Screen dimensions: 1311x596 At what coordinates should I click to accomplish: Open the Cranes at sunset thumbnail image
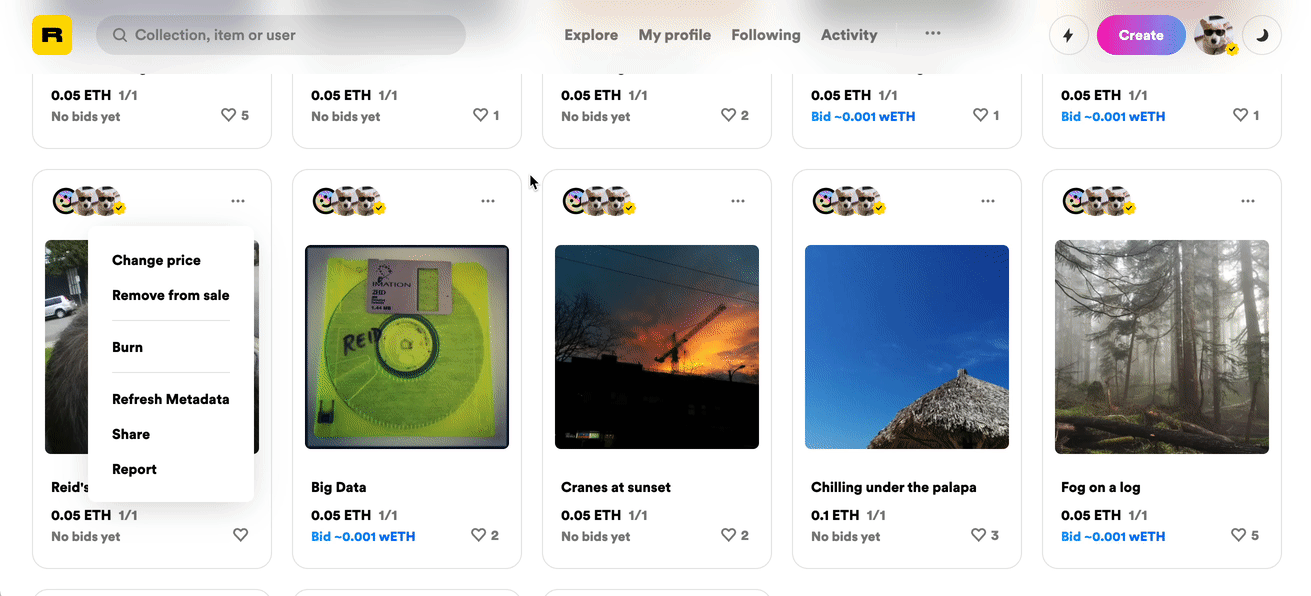(x=657, y=347)
